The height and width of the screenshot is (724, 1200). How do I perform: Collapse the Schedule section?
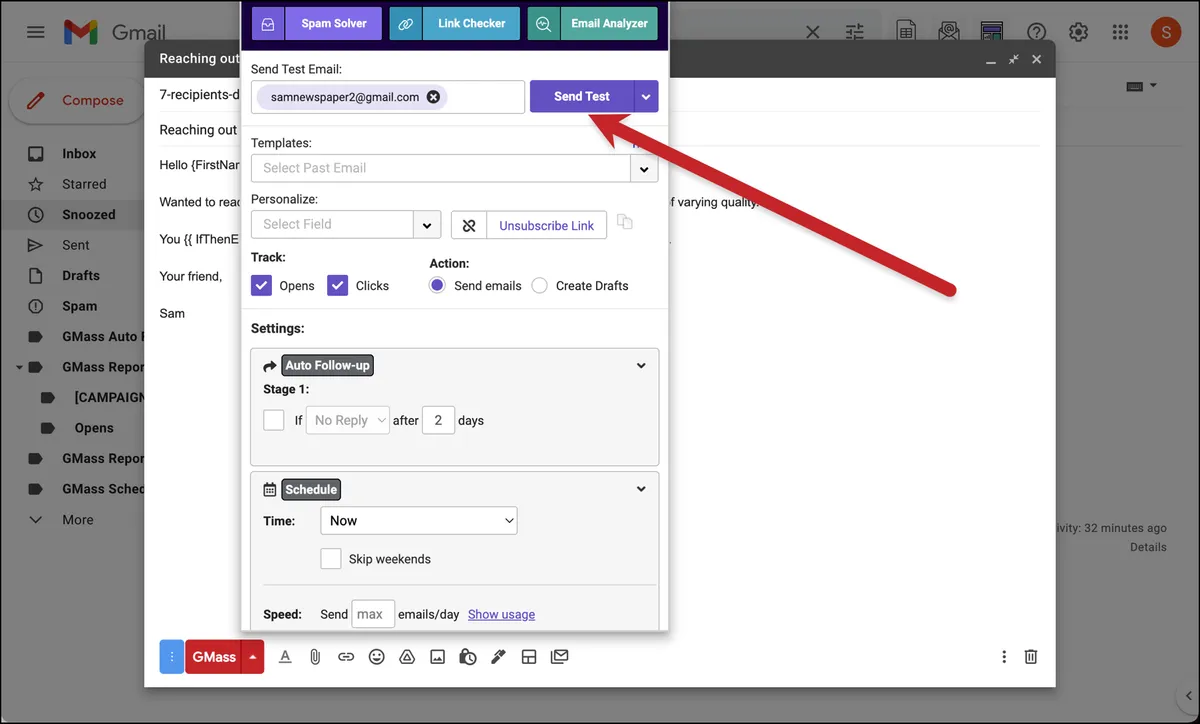641,489
